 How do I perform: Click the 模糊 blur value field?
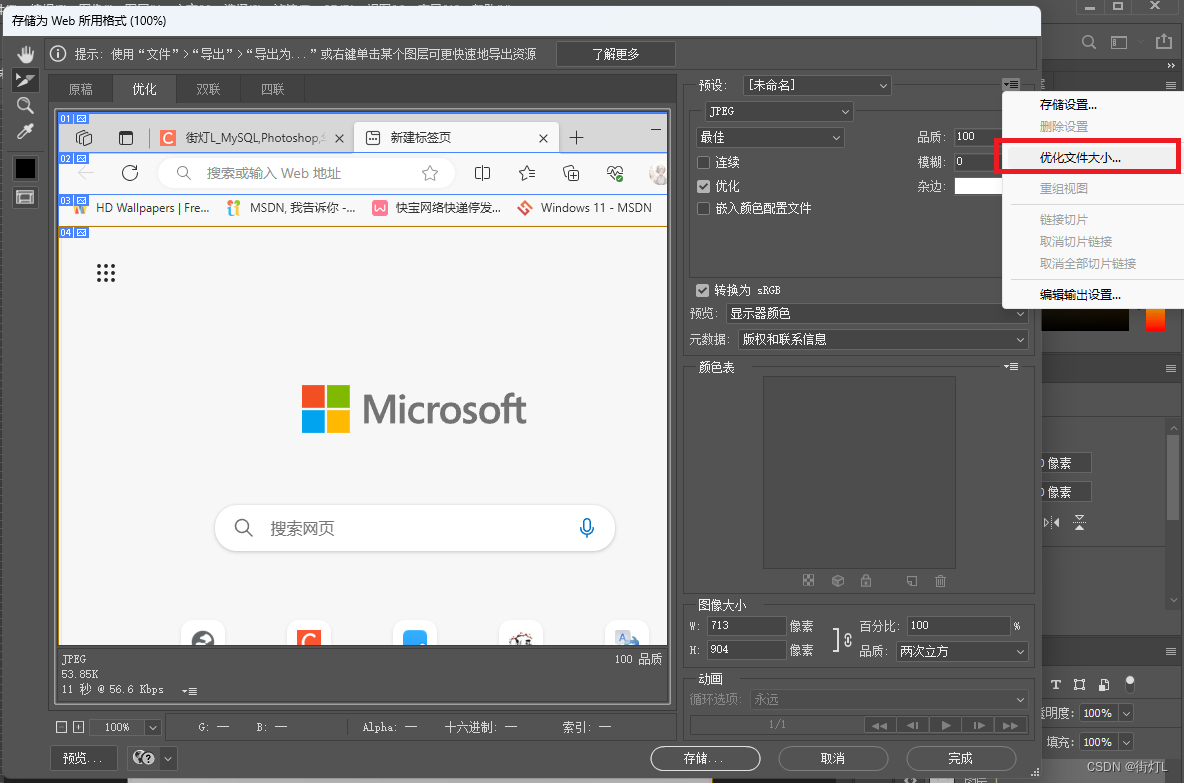pyautogui.click(x=977, y=162)
